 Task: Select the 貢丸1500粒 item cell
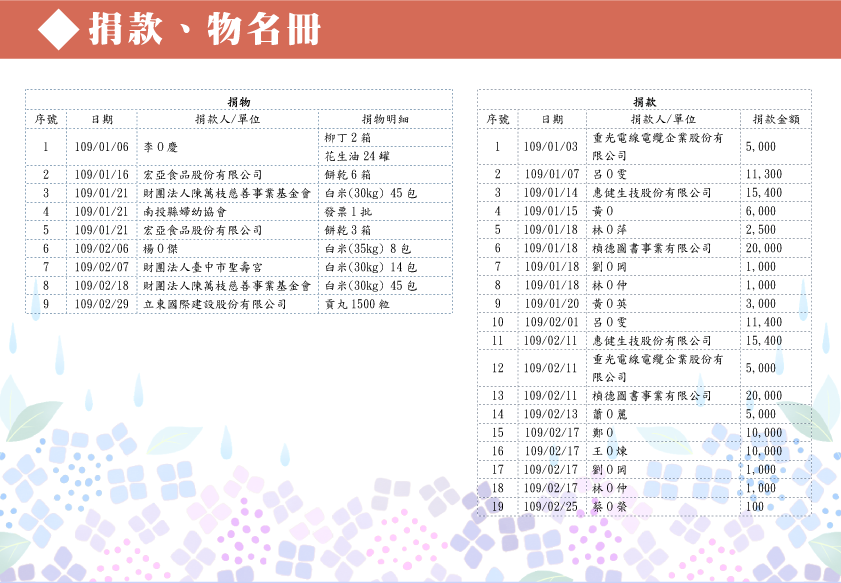359,304
